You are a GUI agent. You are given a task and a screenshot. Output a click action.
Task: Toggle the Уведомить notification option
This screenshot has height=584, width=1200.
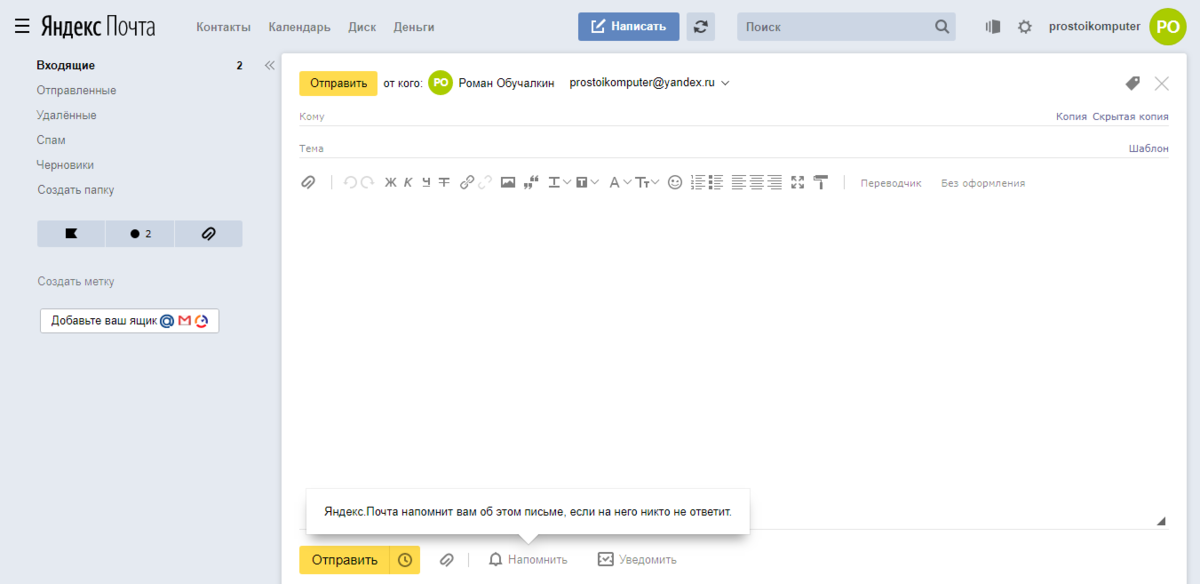pos(637,560)
